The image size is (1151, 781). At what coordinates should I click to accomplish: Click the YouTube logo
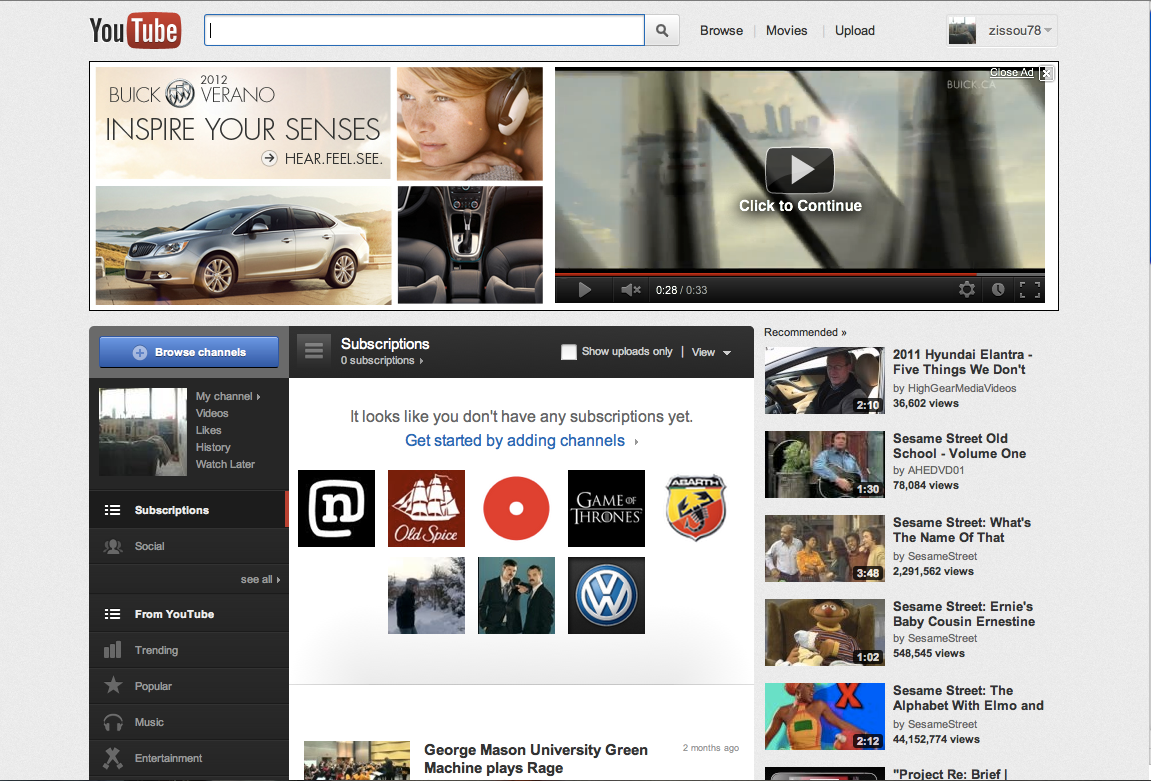135,31
